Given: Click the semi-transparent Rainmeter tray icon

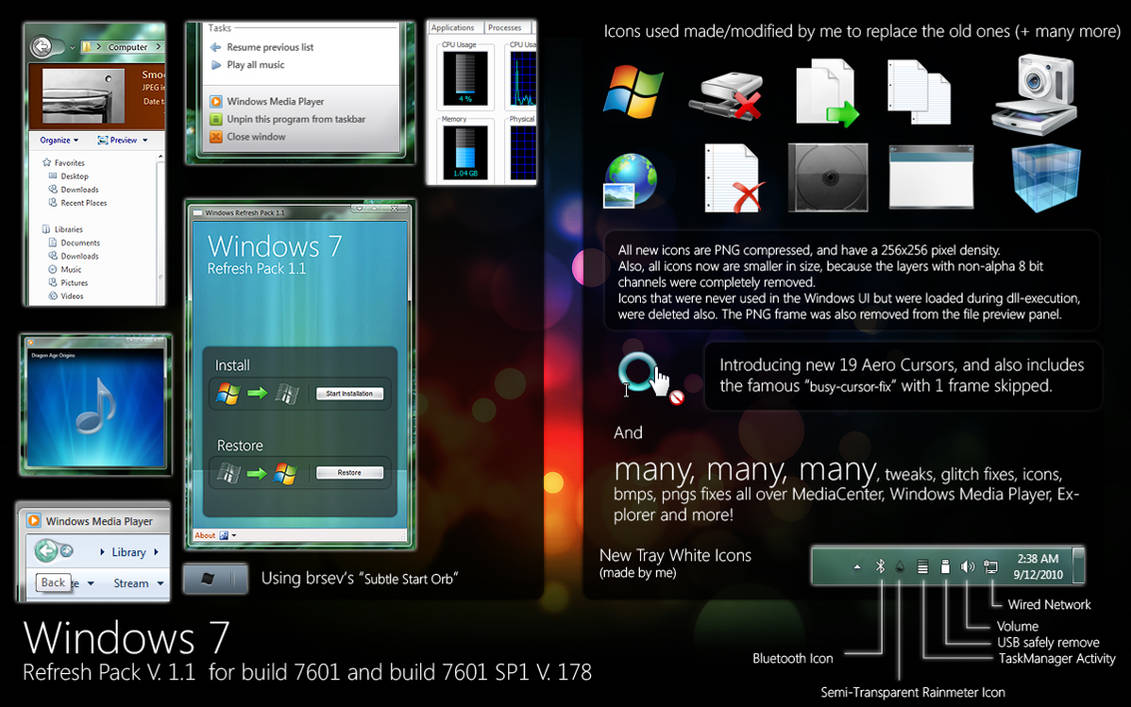Looking at the screenshot, I should click(x=900, y=566).
